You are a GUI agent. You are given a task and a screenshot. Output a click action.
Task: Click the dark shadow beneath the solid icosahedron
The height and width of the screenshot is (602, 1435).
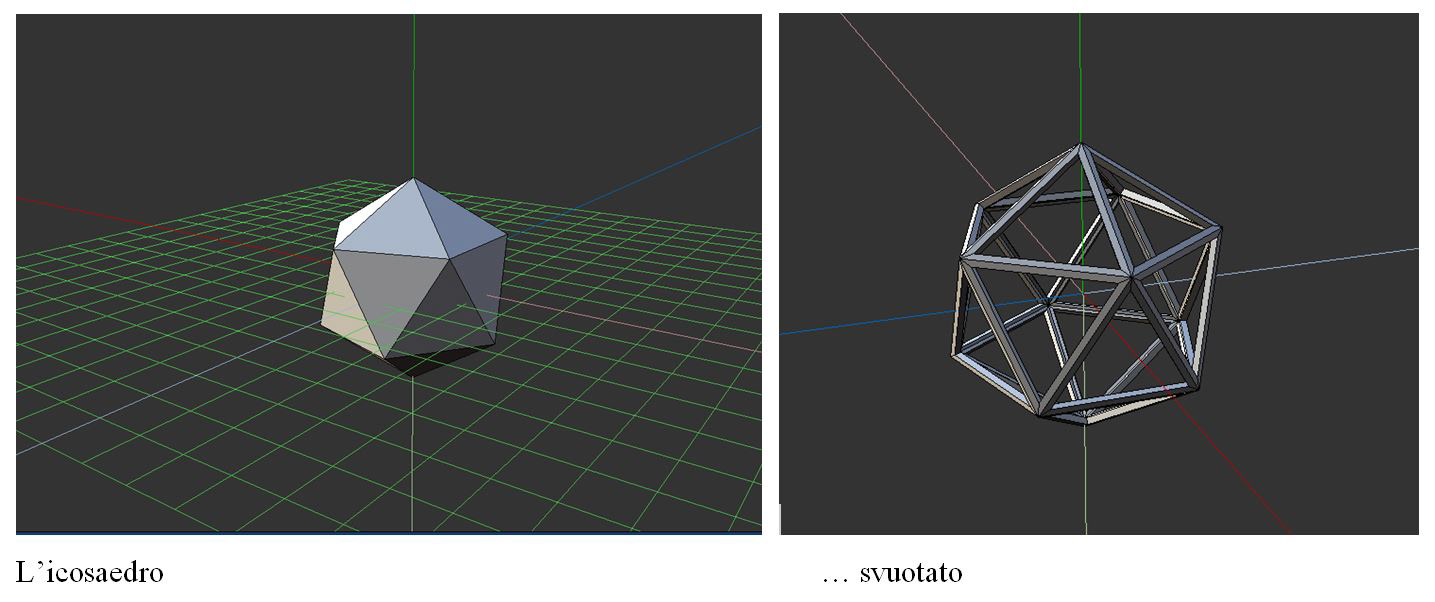(420, 364)
